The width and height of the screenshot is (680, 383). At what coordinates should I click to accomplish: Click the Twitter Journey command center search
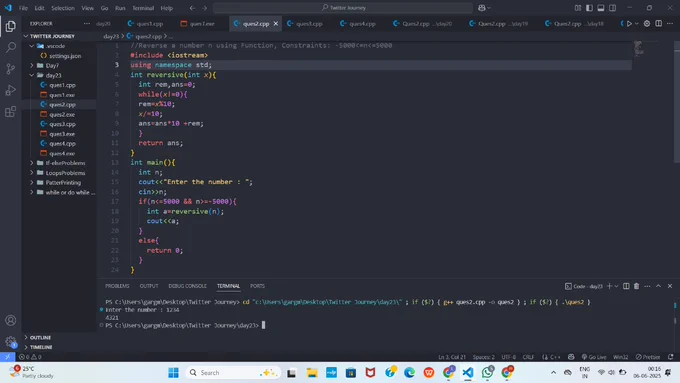[x=343, y=8]
